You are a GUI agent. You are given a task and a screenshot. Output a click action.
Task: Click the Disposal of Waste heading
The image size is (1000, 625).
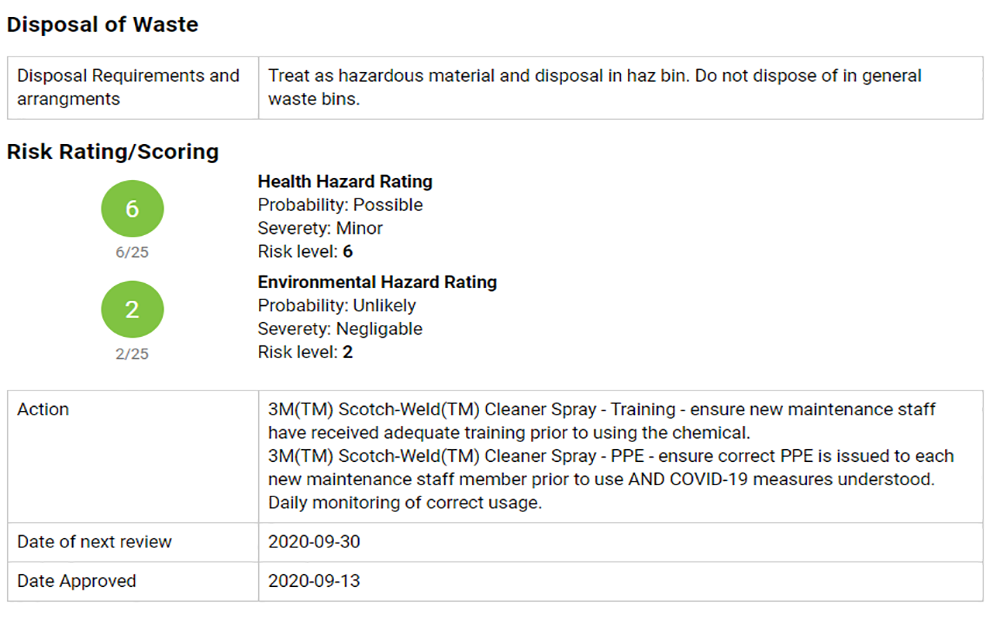(103, 24)
